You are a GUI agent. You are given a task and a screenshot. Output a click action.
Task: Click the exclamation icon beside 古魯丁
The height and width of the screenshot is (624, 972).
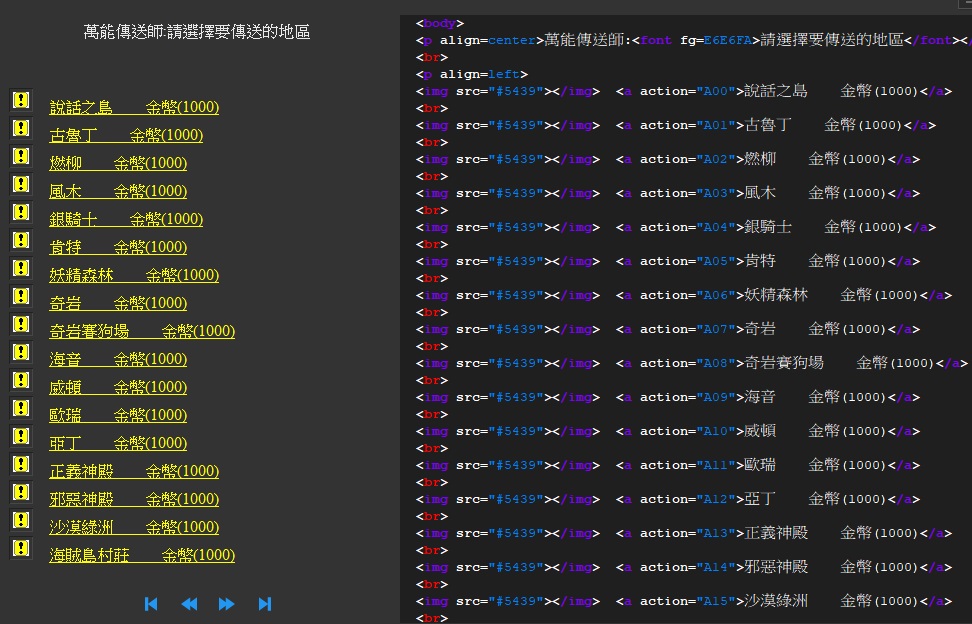(x=21, y=128)
